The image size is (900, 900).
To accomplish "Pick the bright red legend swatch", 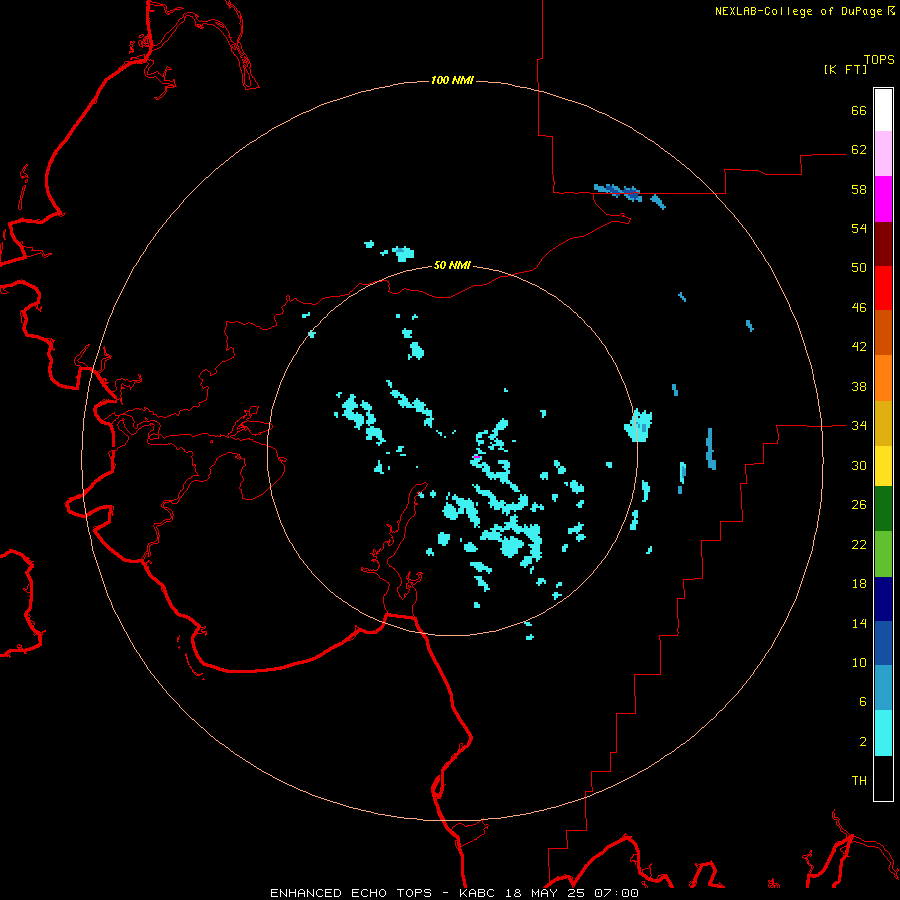I will coord(883,288).
